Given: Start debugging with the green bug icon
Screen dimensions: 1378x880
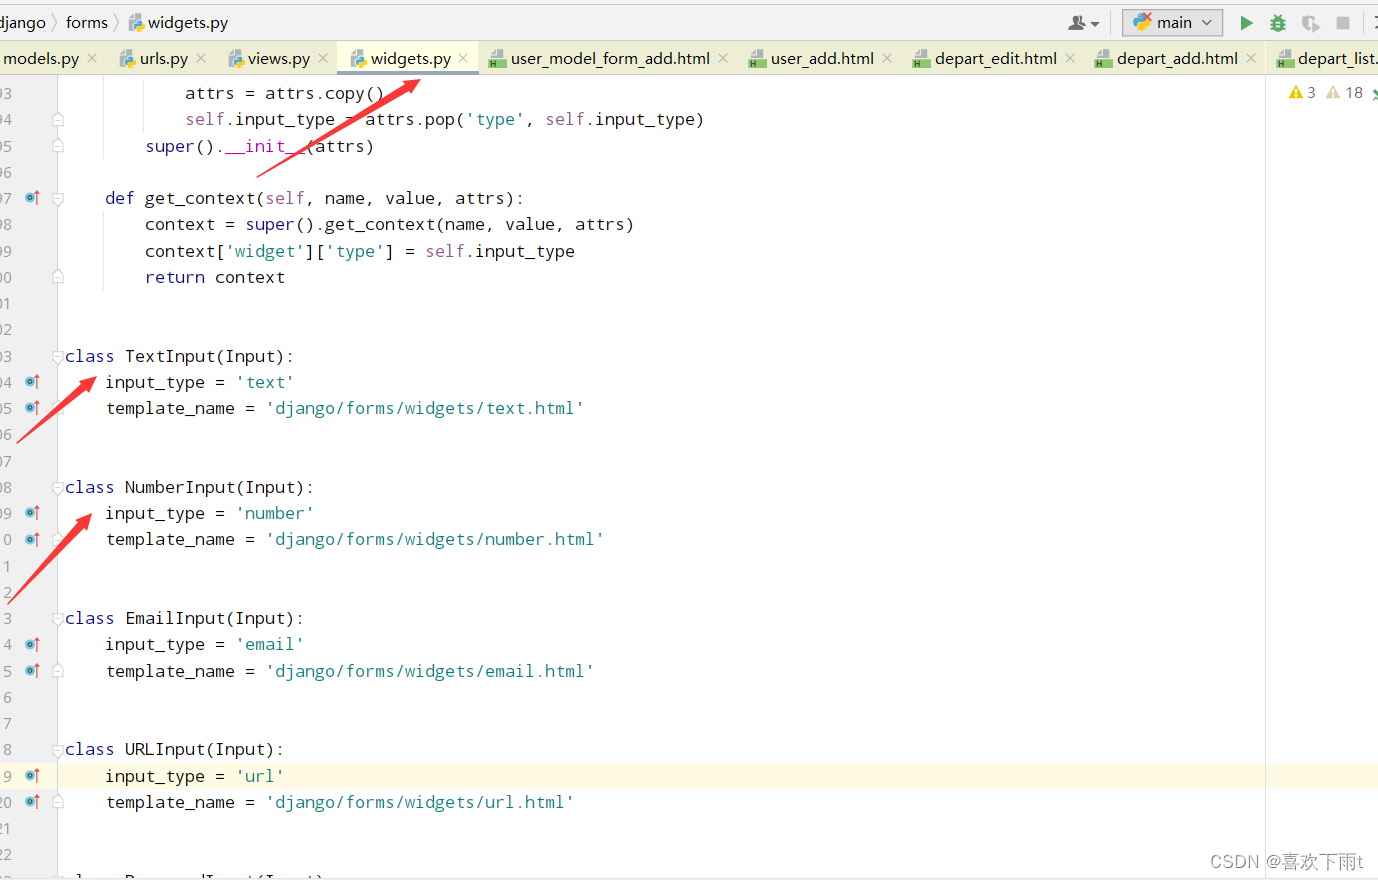Looking at the screenshot, I should tap(1278, 22).
